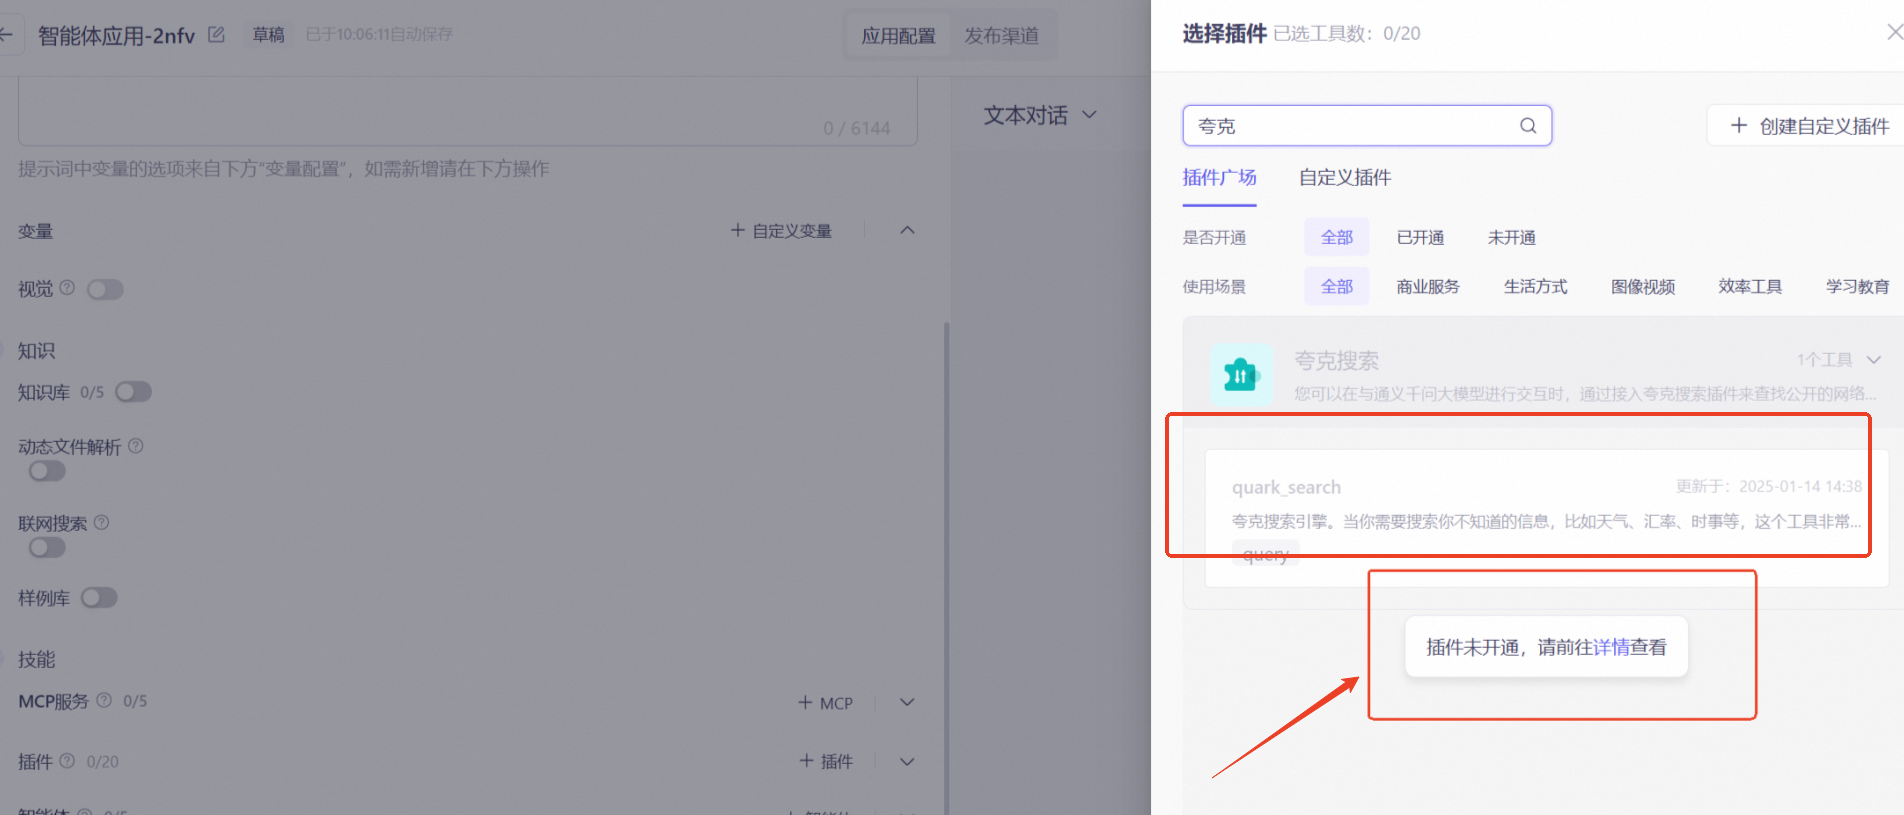Filter by 已开通 plugins
Image resolution: width=1904 pixels, height=815 pixels.
coord(1420,237)
